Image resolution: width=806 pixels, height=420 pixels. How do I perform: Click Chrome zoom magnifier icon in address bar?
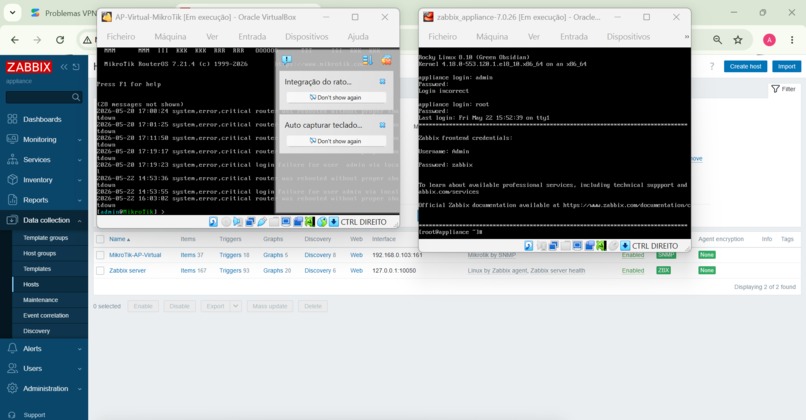pos(717,40)
